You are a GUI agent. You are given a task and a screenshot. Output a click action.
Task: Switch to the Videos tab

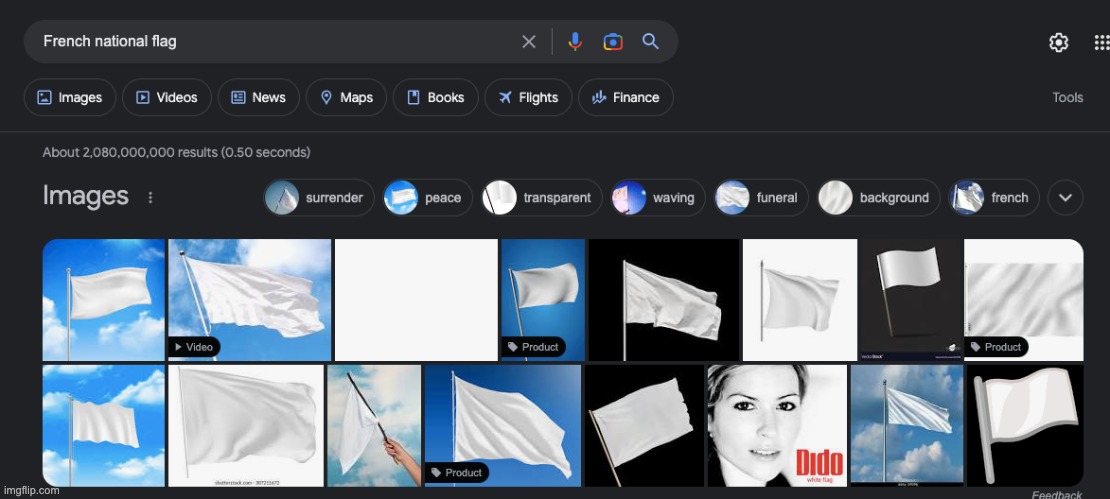[x=166, y=97]
